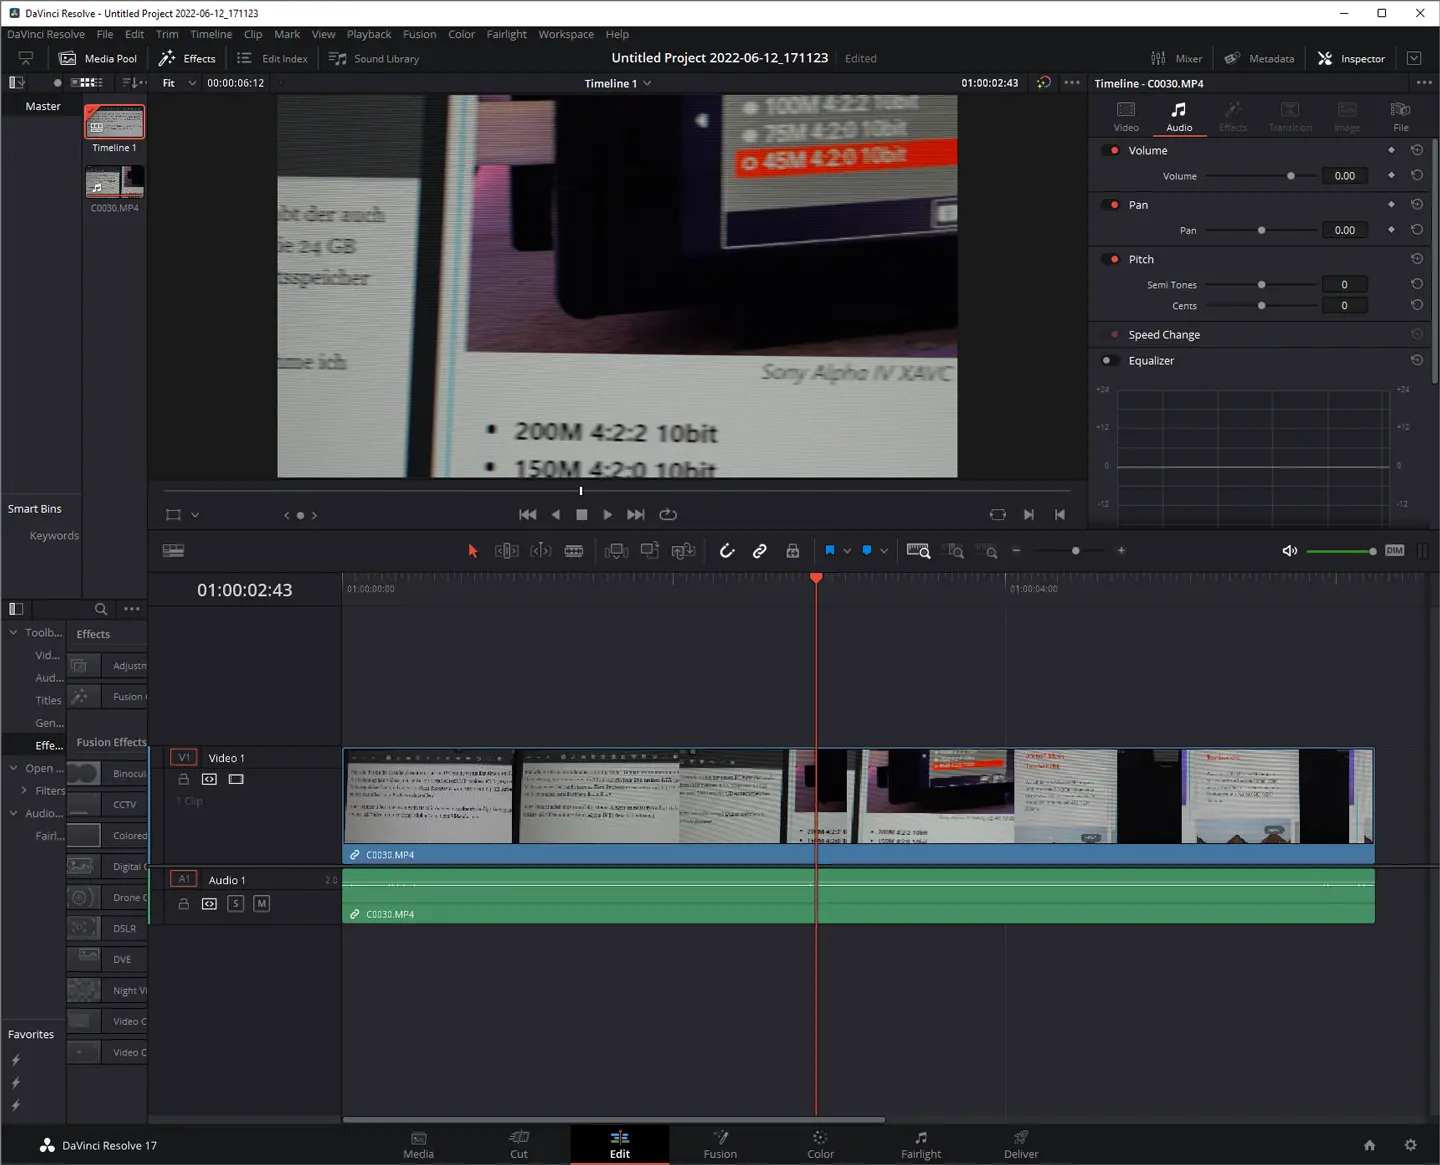Toggle the DIM audio button
Image resolution: width=1440 pixels, height=1165 pixels.
tap(1395, 551)
